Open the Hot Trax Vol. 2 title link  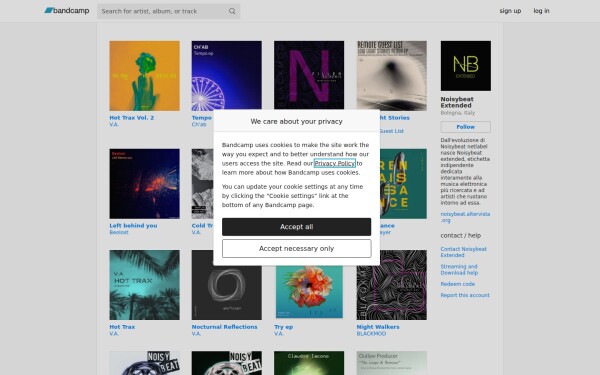click(132, 117)
